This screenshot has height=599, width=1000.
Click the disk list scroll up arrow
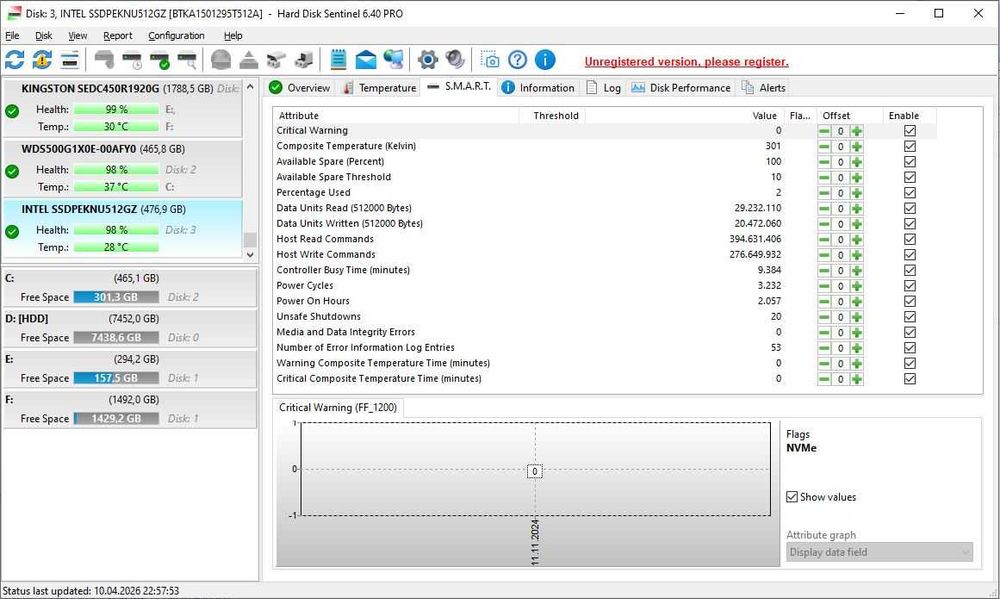[250, 87]
